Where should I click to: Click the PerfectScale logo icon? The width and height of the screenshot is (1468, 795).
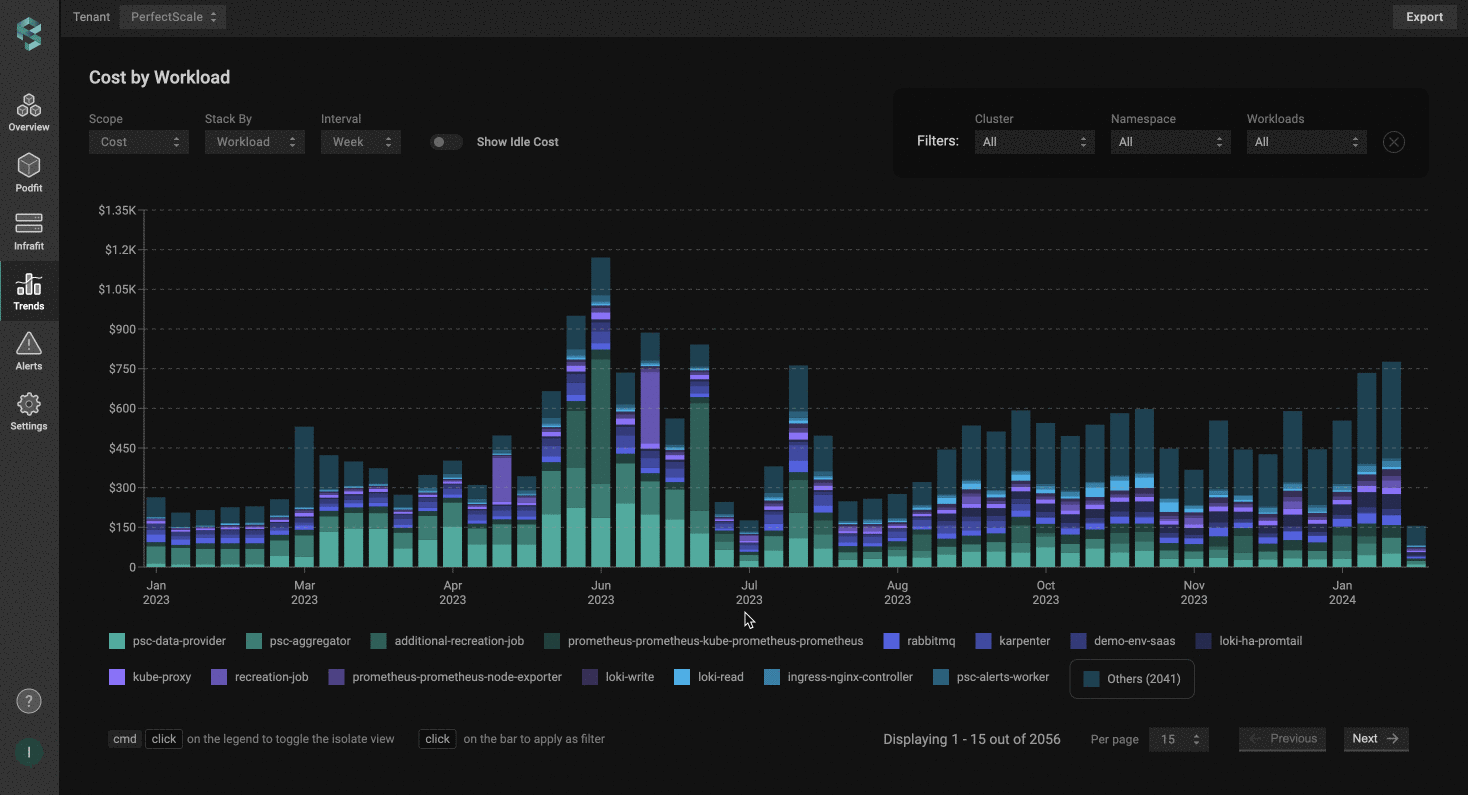tap(29, 33)
